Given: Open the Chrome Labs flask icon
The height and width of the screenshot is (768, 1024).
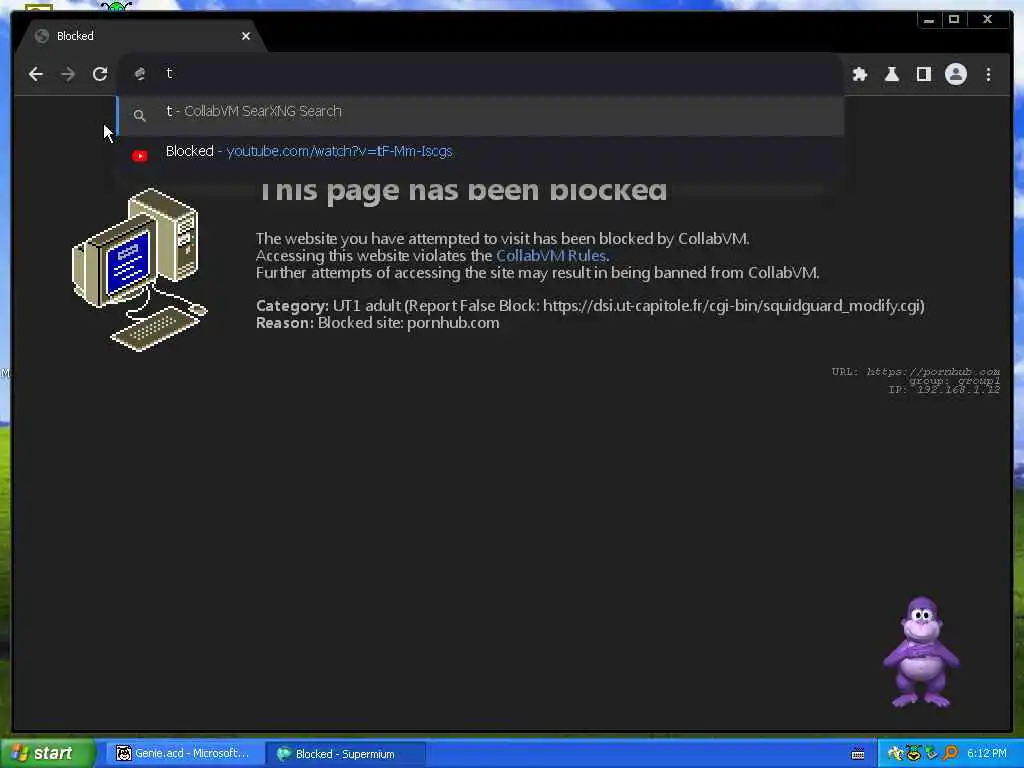Looking at the screenshot, I should tap(891, 74).
